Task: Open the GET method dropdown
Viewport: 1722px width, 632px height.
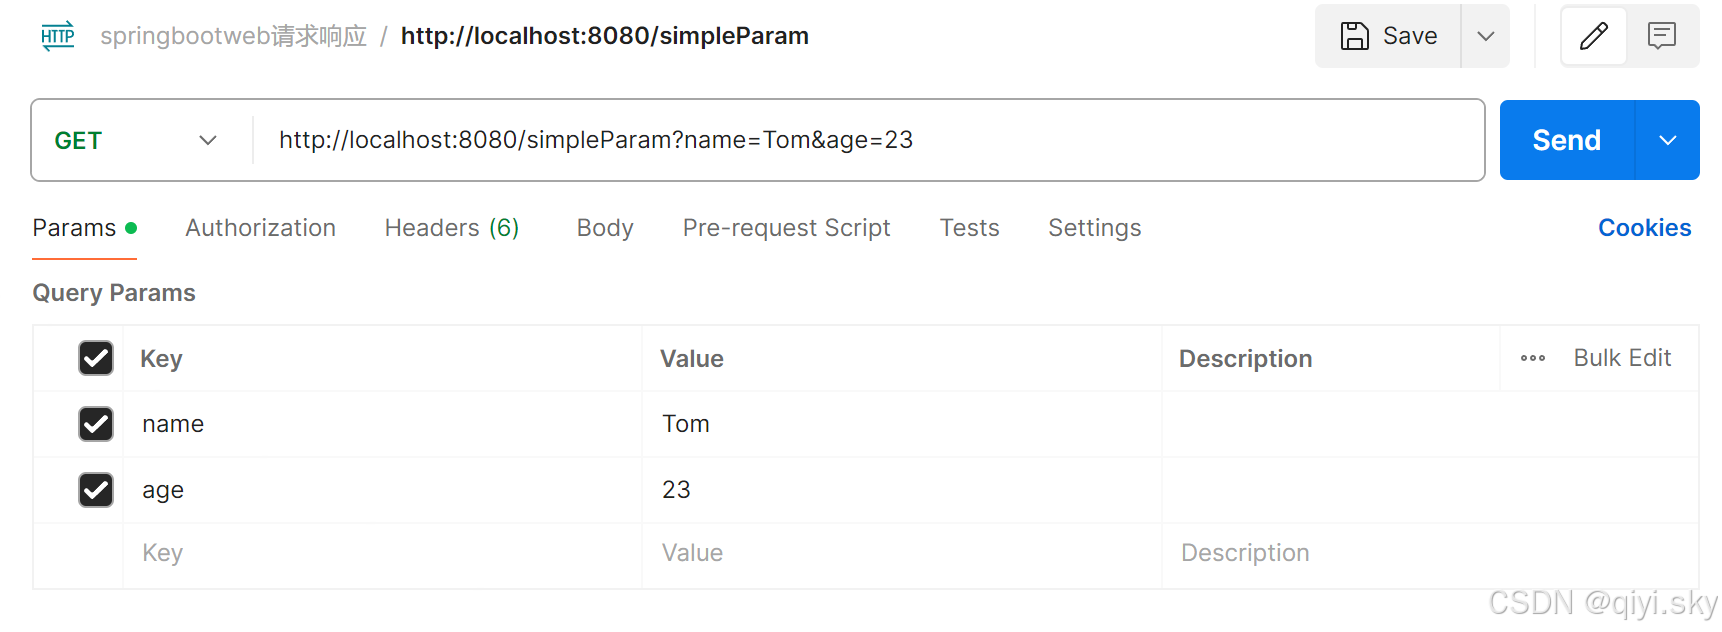Action: [136, 140]
